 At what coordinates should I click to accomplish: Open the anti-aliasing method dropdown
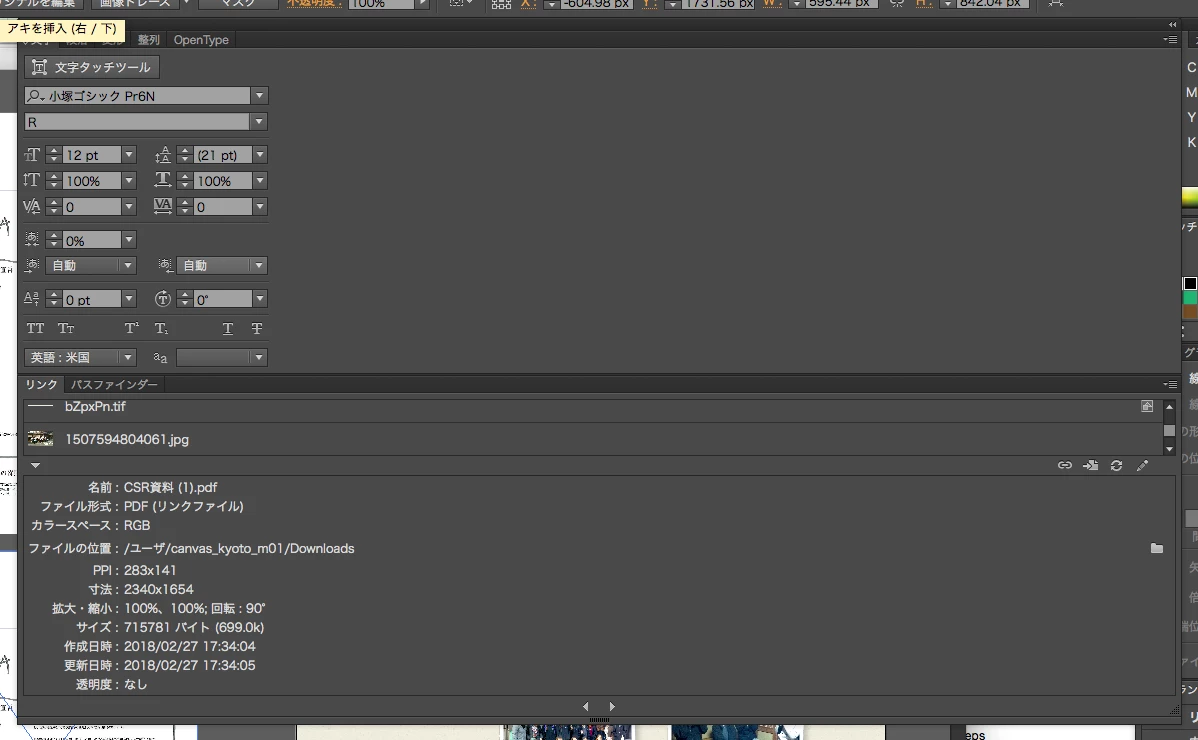coord(222,357)
